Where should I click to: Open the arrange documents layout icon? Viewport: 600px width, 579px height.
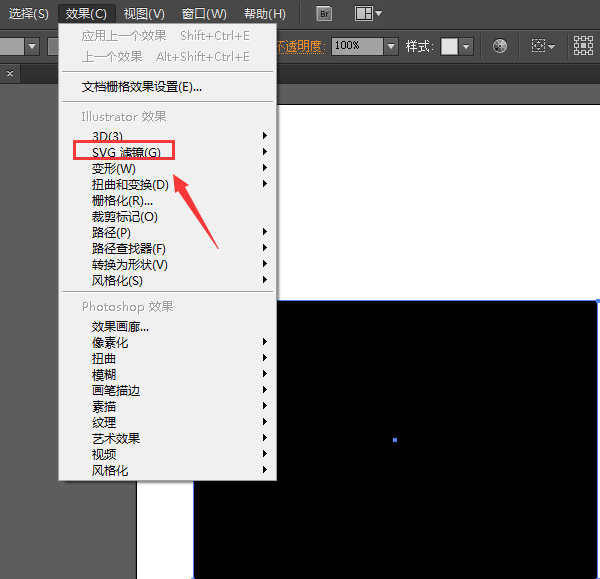364,14
